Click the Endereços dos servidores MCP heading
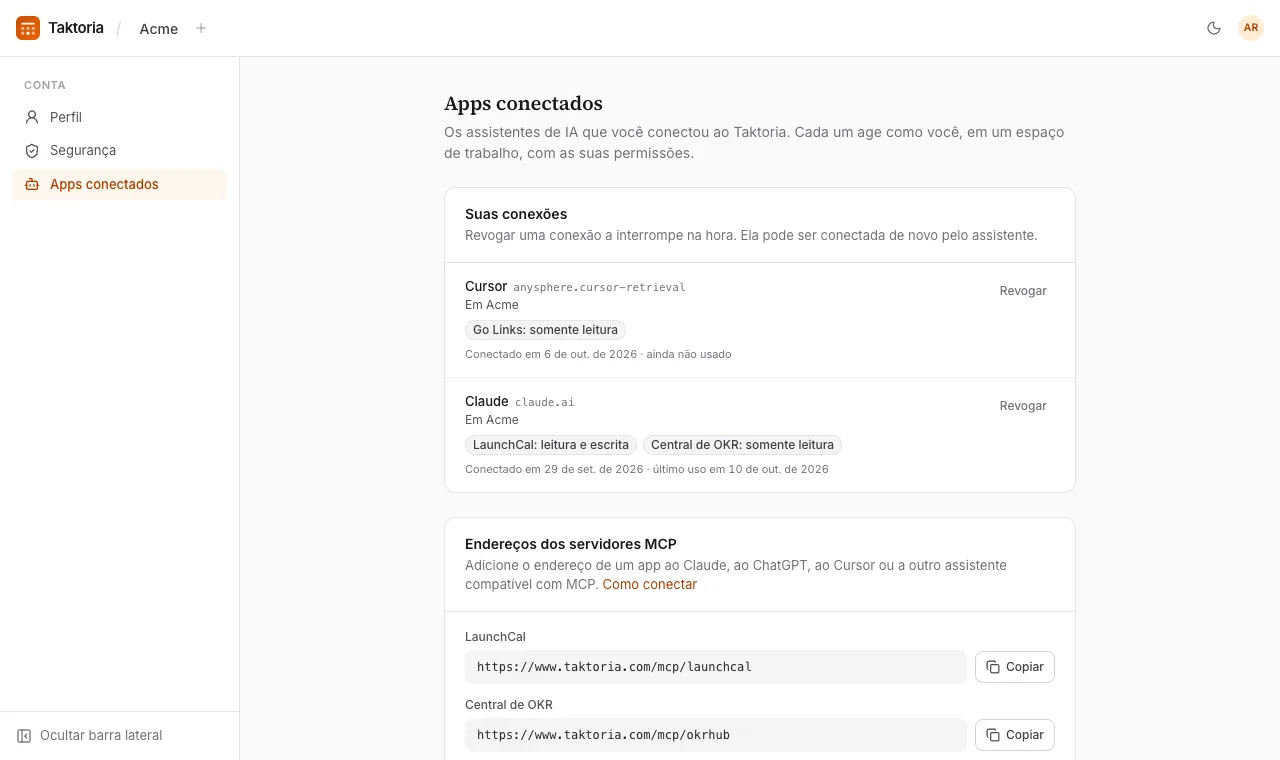 [571, 544]
